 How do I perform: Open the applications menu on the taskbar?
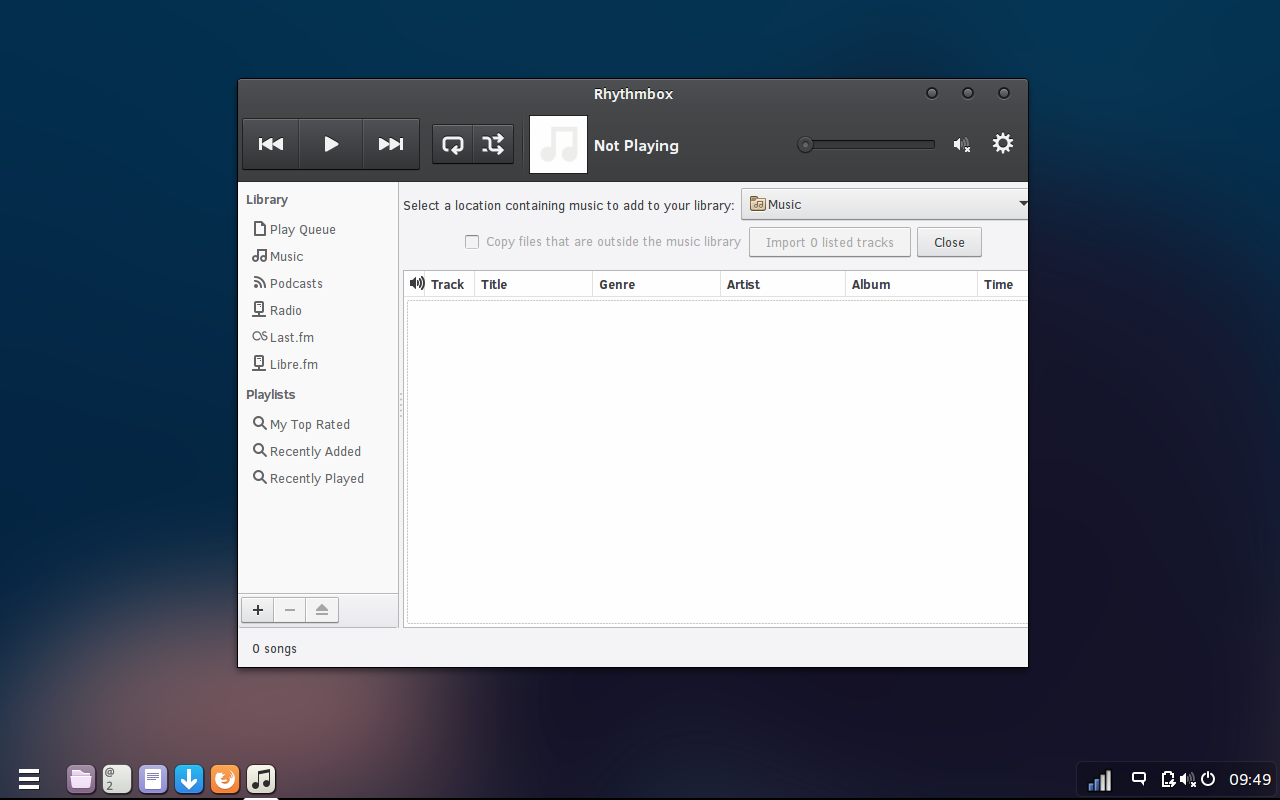click(x=28, y=778)
